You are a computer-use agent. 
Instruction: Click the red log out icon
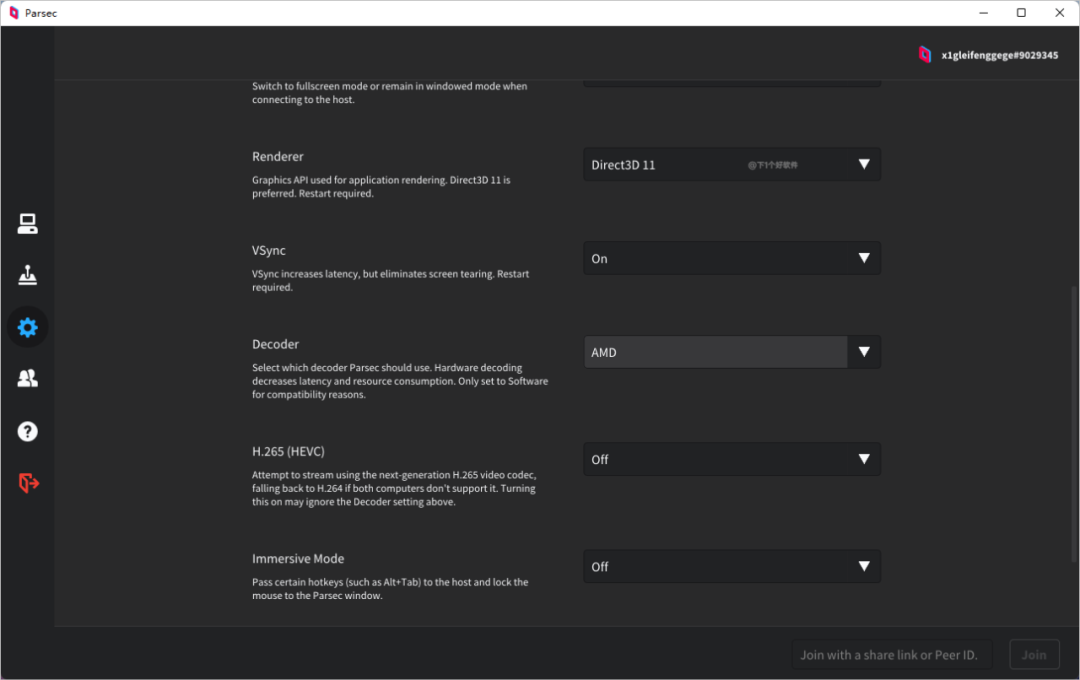point(28,483)
